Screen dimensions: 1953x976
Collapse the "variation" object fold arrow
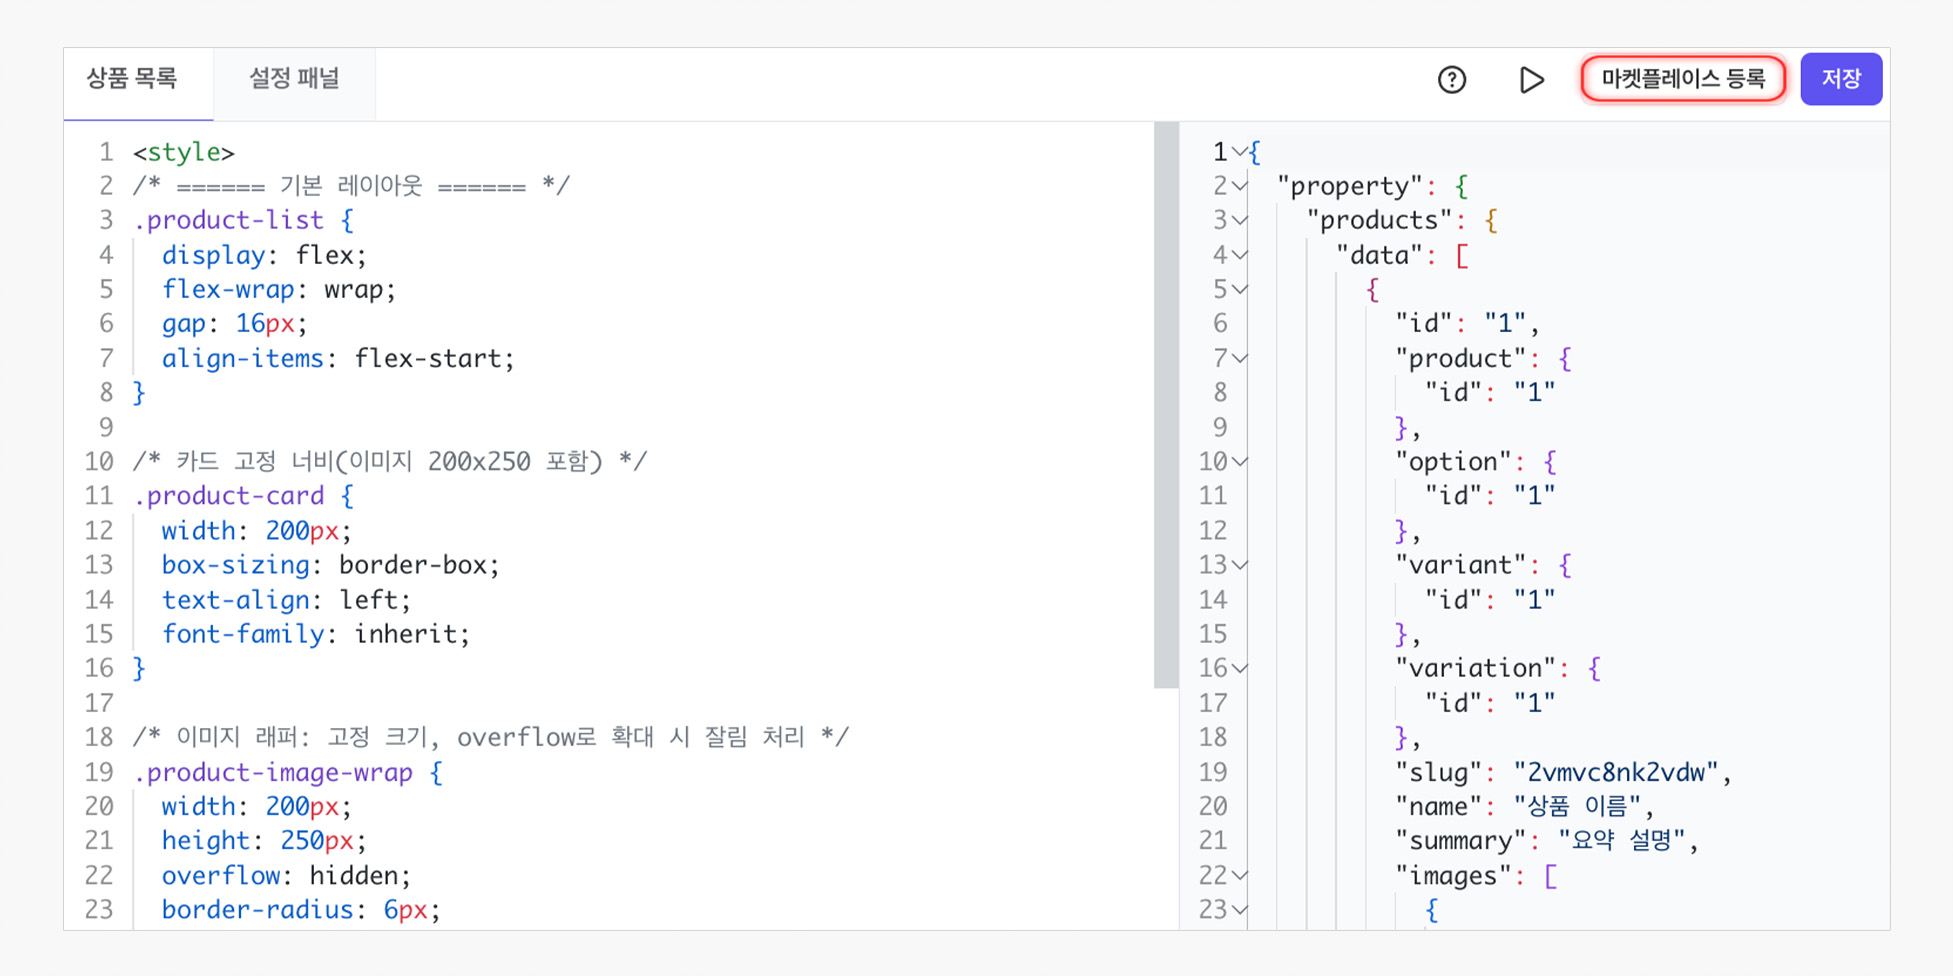[1240, 668]
